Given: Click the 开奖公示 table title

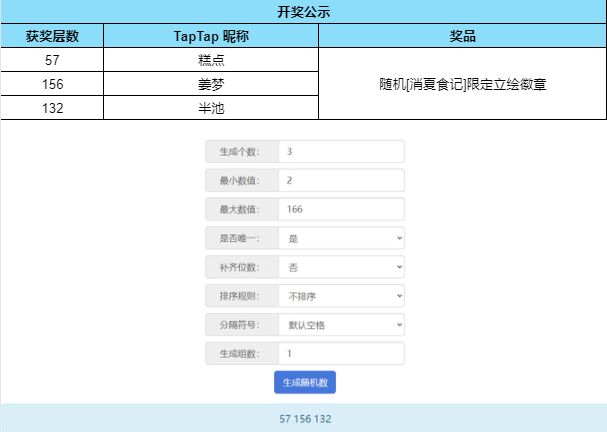Looking at the screenshot, I should (304, 12).
